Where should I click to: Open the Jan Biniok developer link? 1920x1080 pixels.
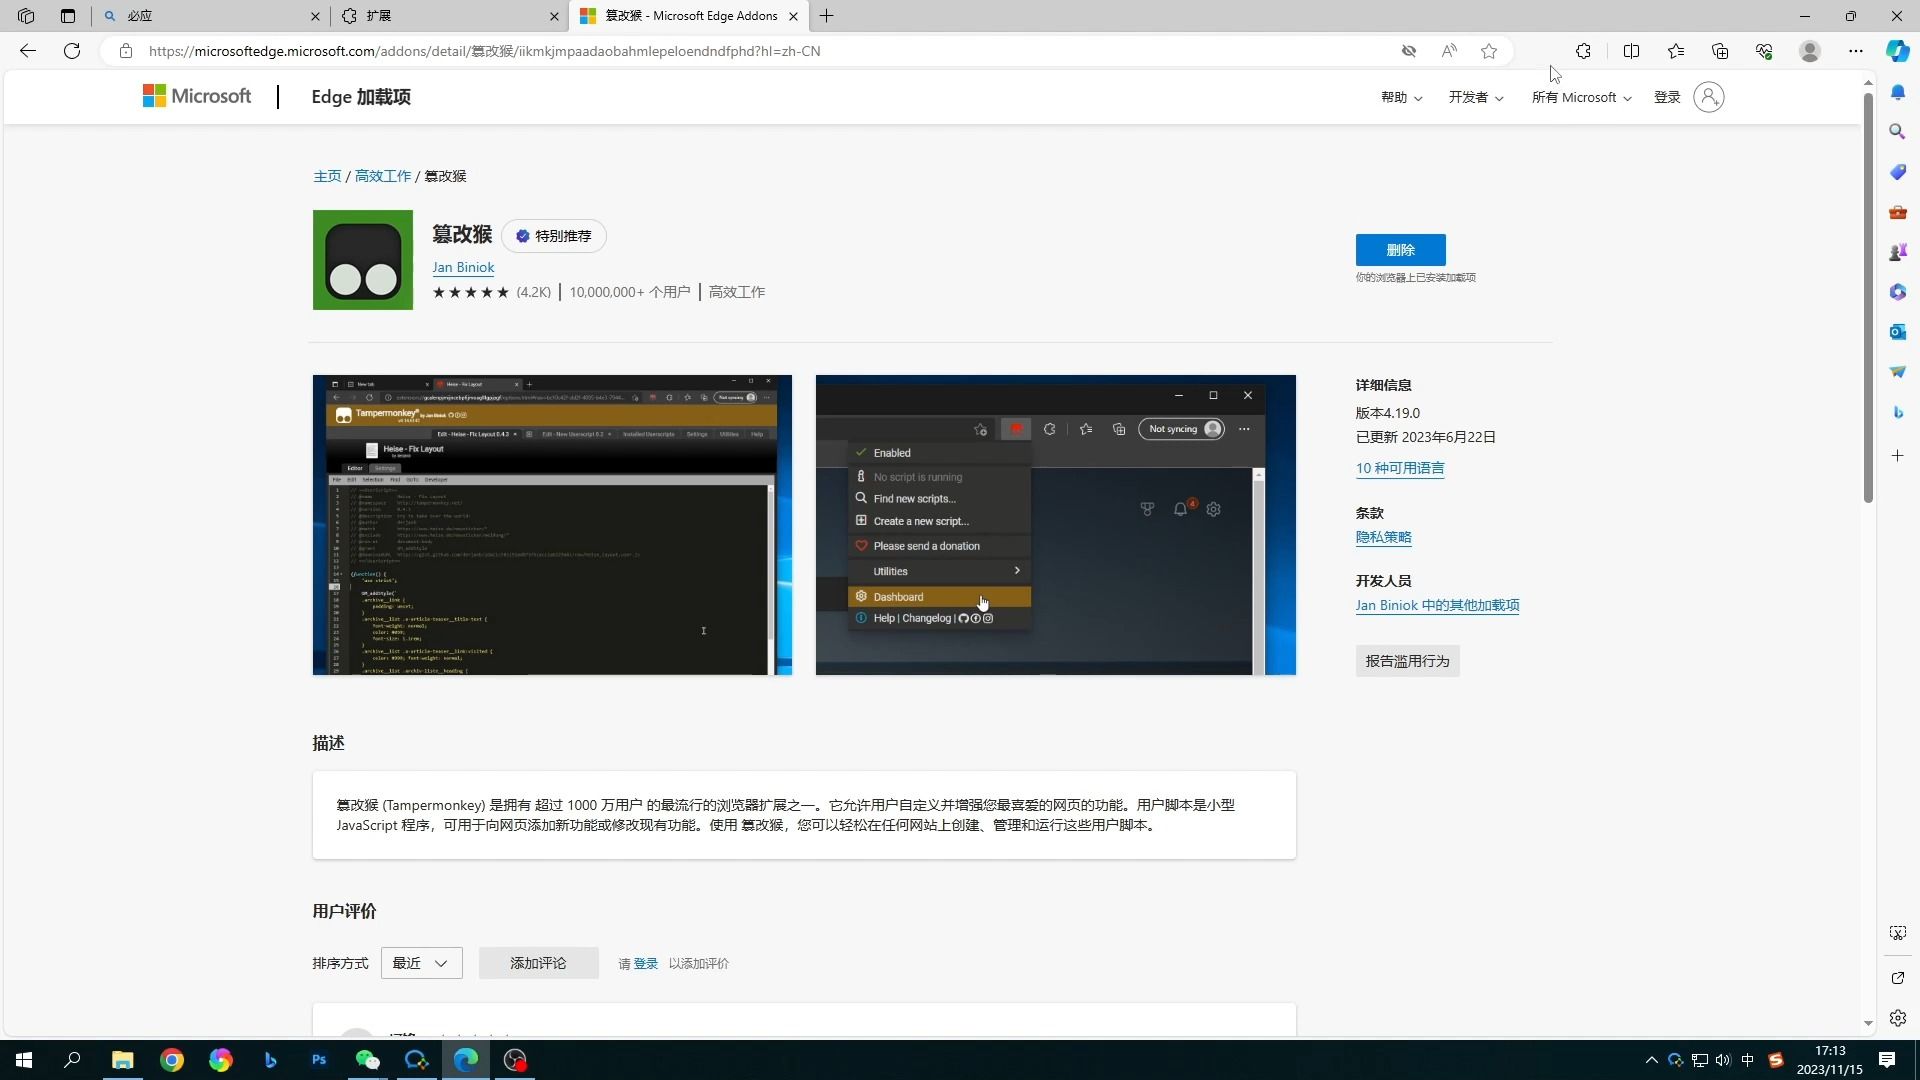(463, 267)
